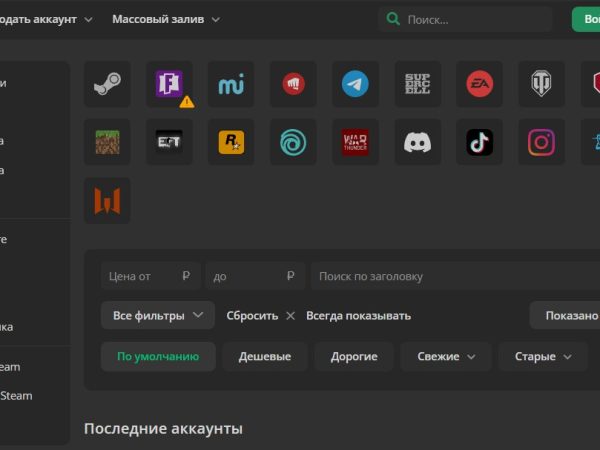Select the miHoYo category icon
The width and height of the screenshot is (600, 450).
[231, 84]
